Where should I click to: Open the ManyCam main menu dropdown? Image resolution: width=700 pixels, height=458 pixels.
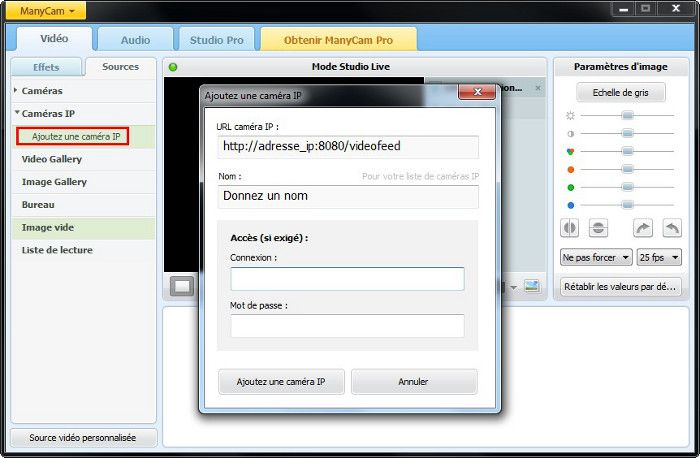(x=47, y=11)
